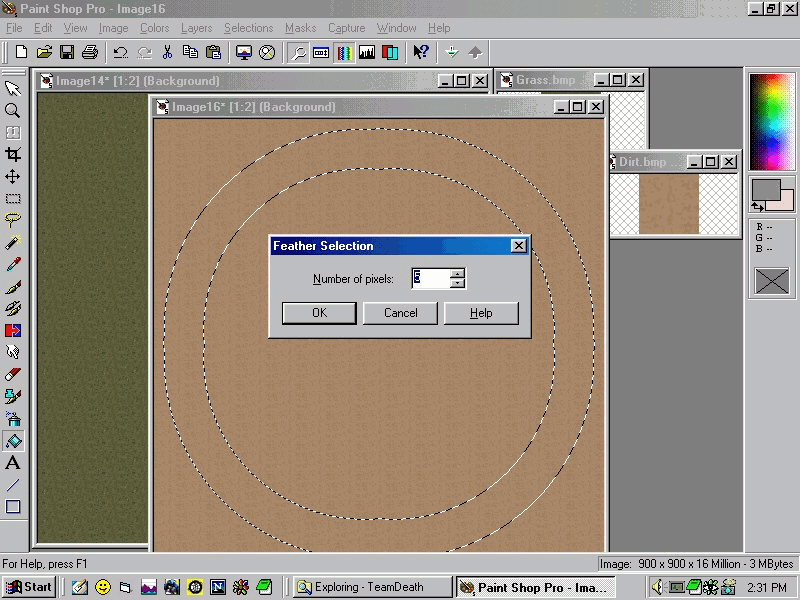This screenshot has height=600, width=800.
Task: Click the Number of pixels input field
Action: click(x=430, y=279)
